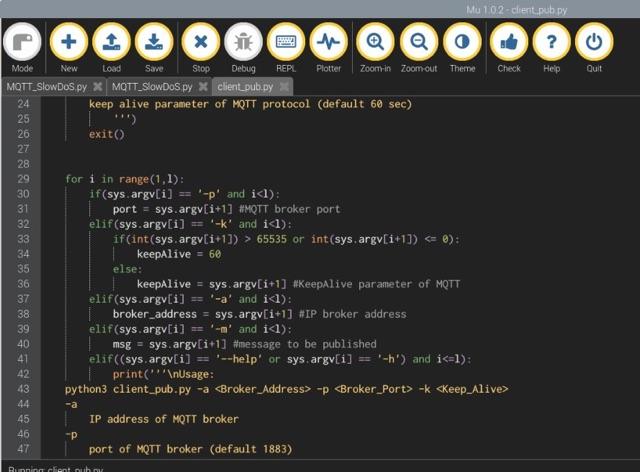Click 'keep alive parameter of MQTT protocol' line

[250, 104]
